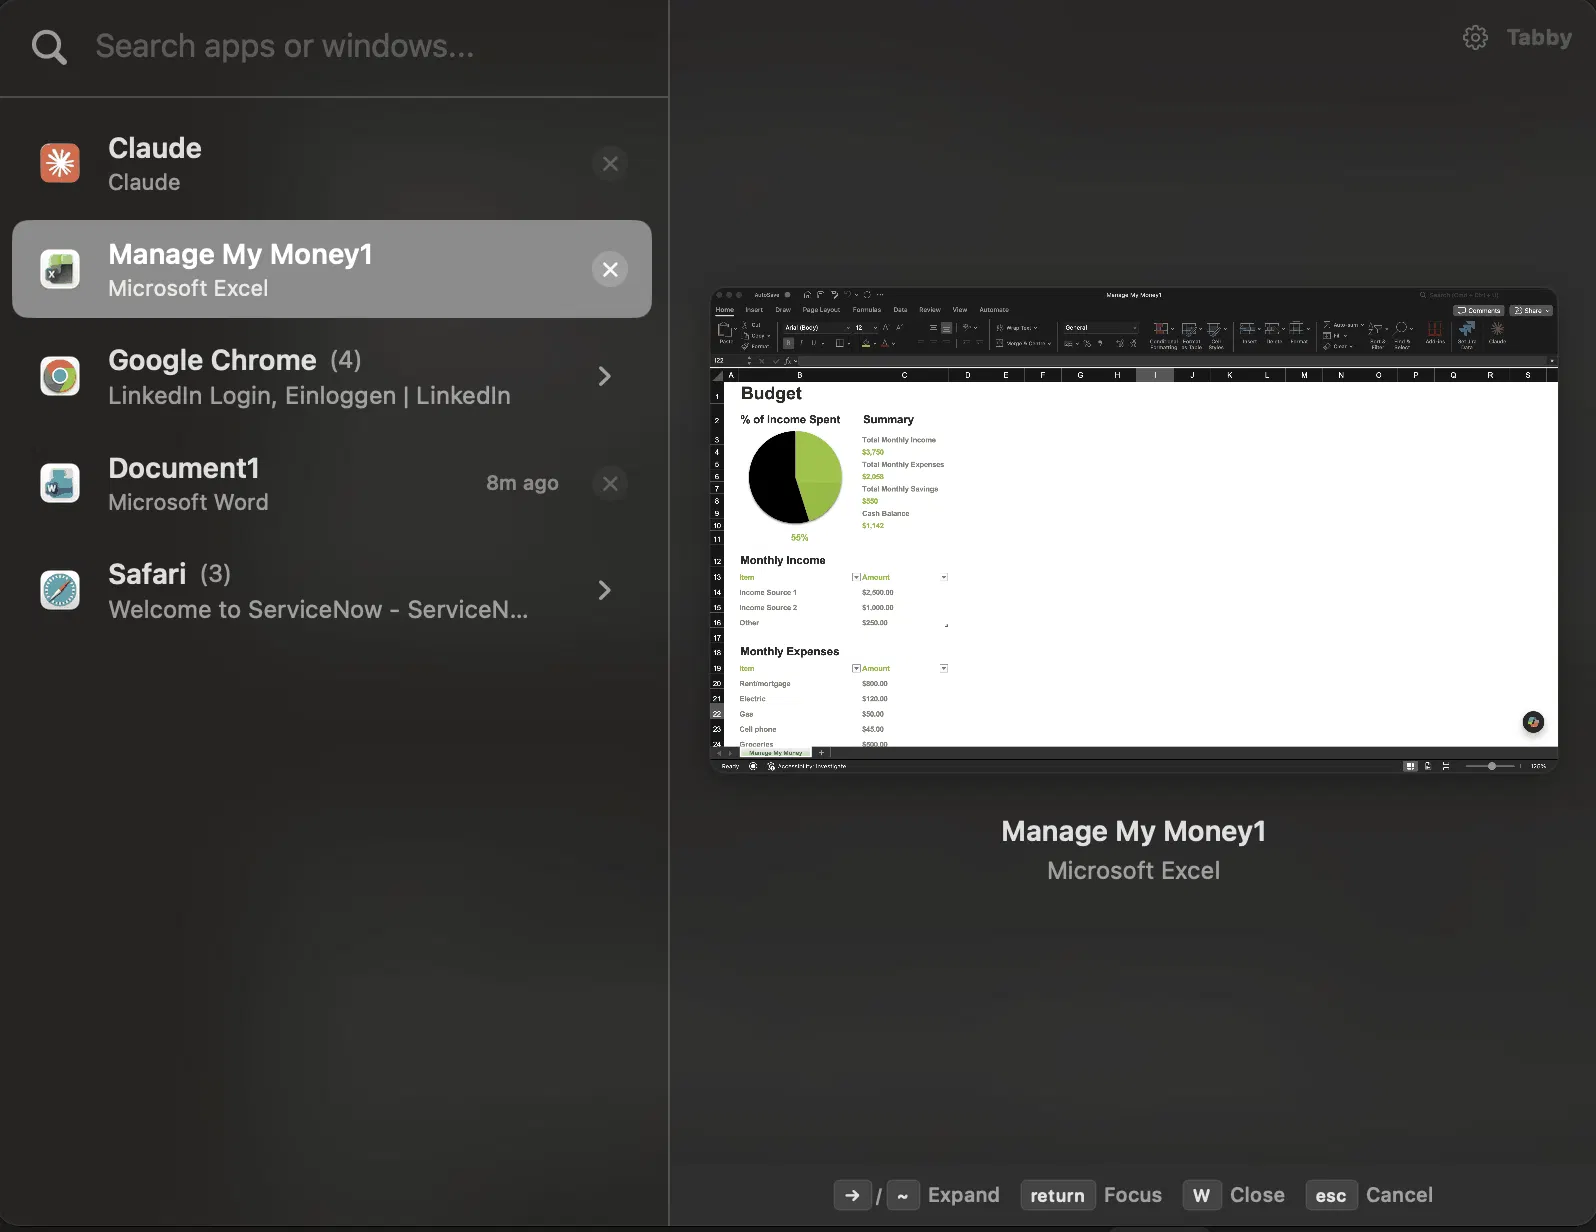Click the Expand label in the footer
The height and width of the screenshot is (1232, 1596).
pyautogui.click(x=964, y=1195)
